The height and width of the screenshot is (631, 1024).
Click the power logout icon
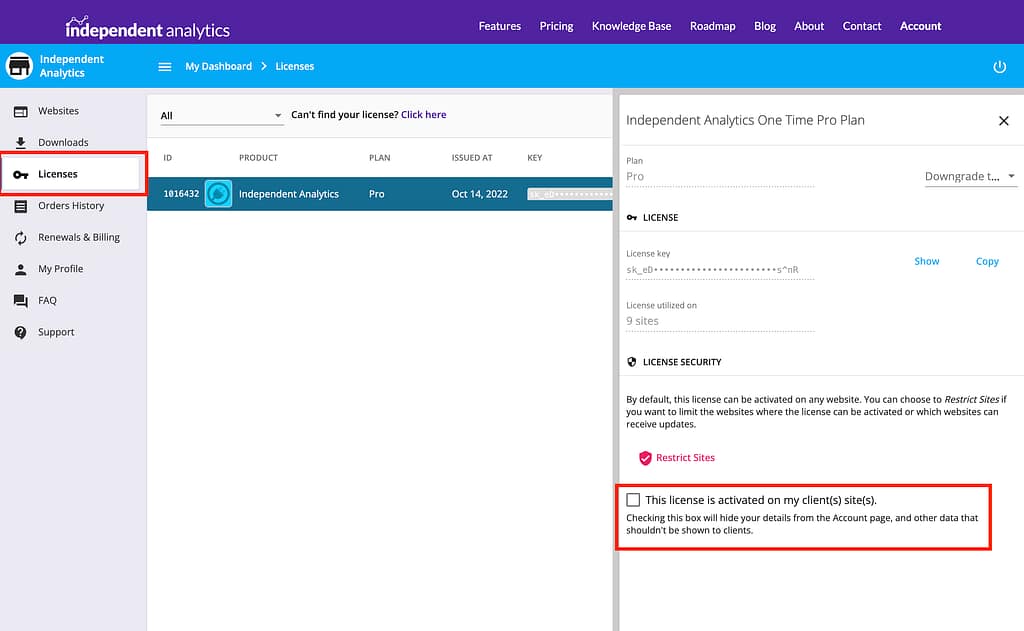999,67
